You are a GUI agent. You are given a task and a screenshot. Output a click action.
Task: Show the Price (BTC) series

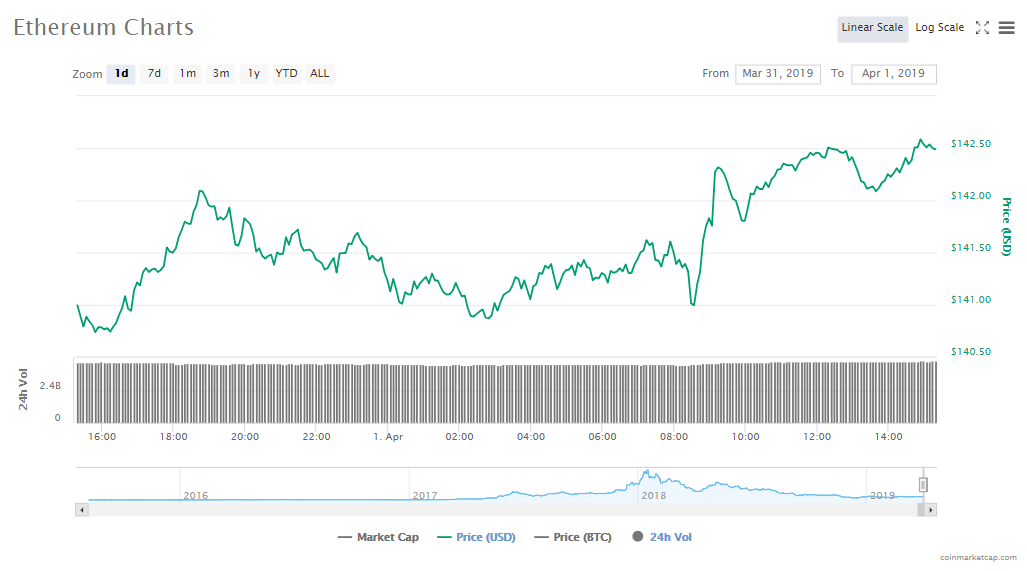pyautogui.click(x=574, y=537)
